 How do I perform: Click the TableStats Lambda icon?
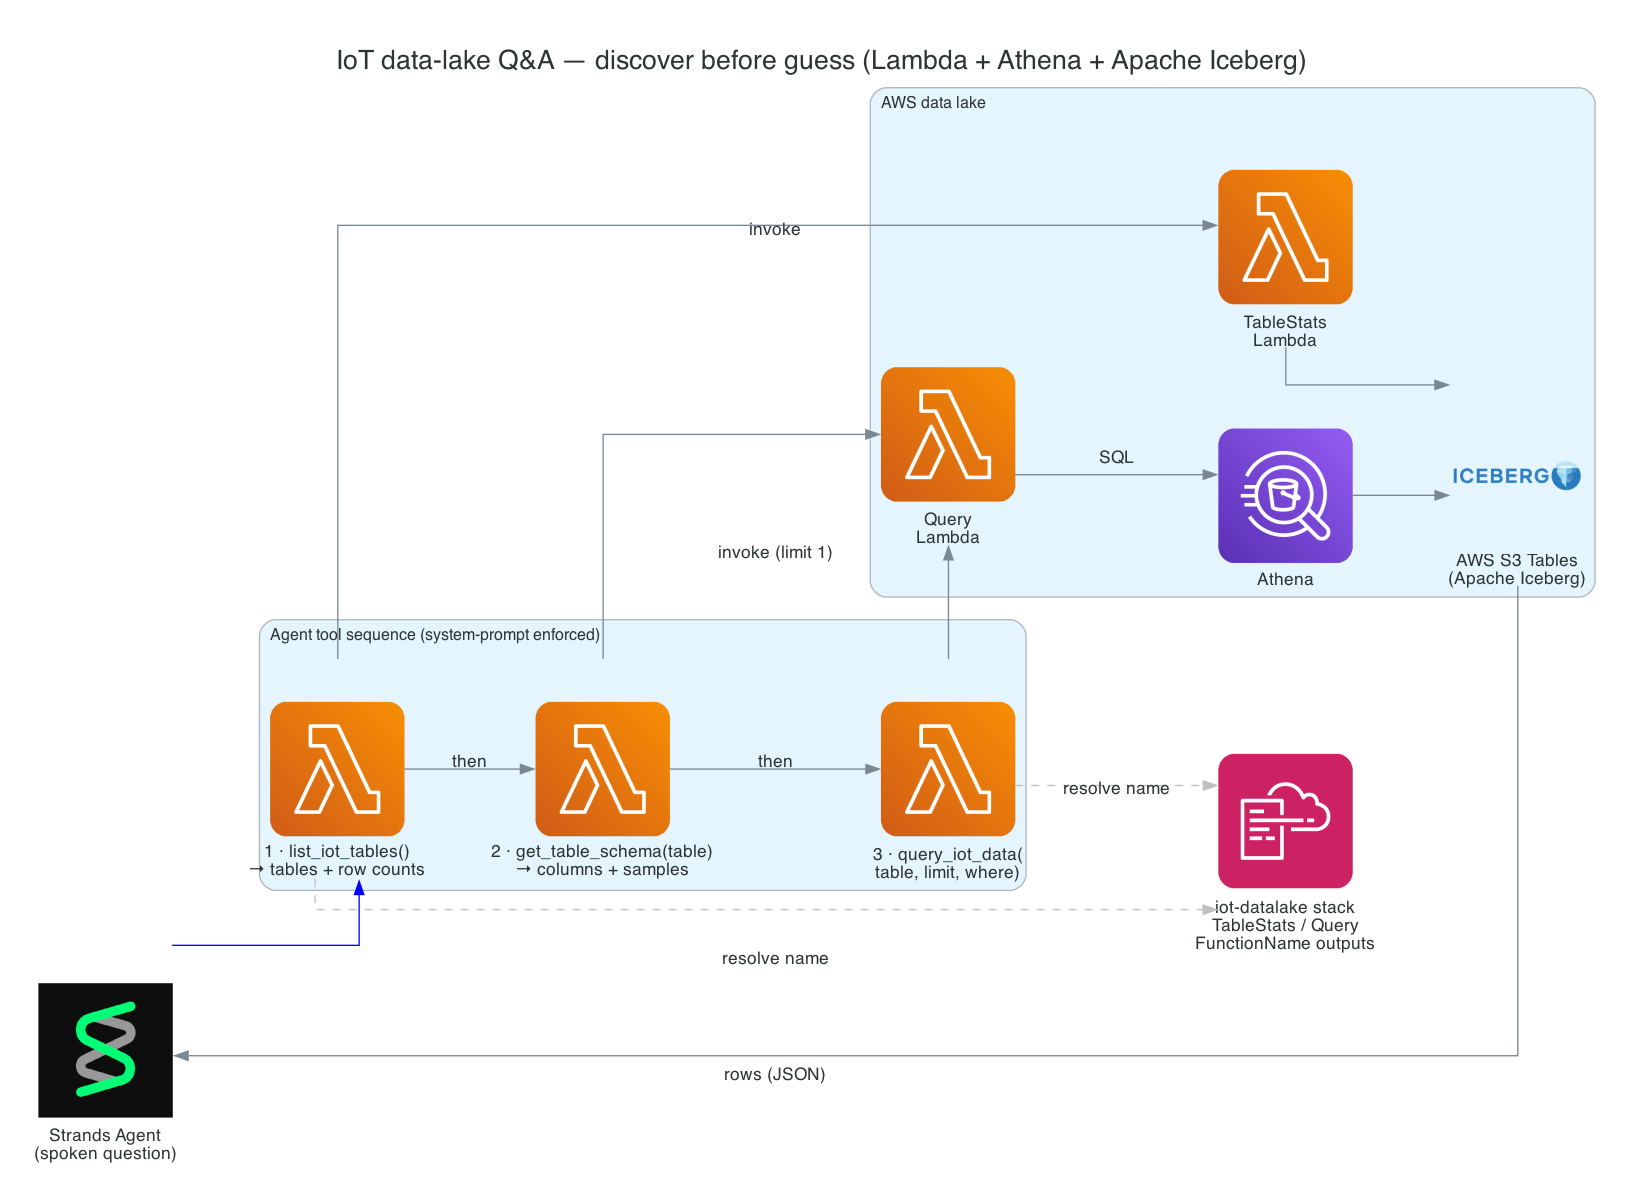point(1285,237)
